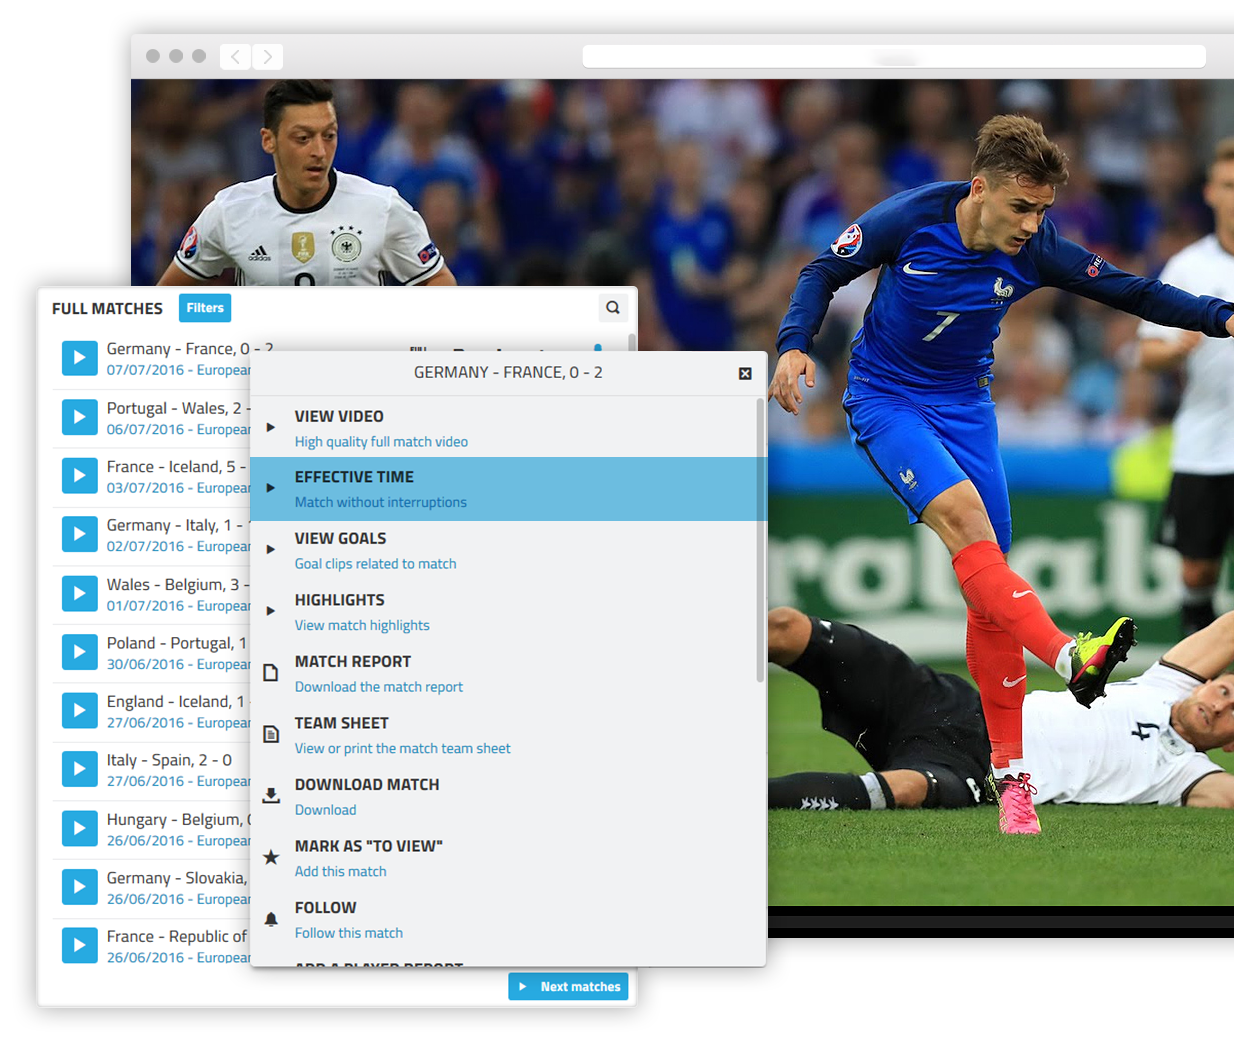Open the search magnifier in Full Matches panel
This screenshot has width=1234, height=1050.
613,308
